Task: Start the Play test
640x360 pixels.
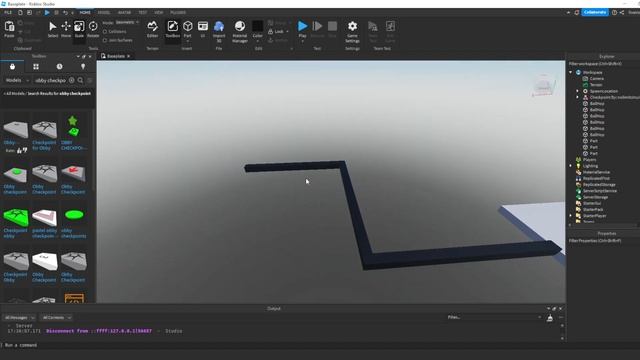Action: point(302,29)
